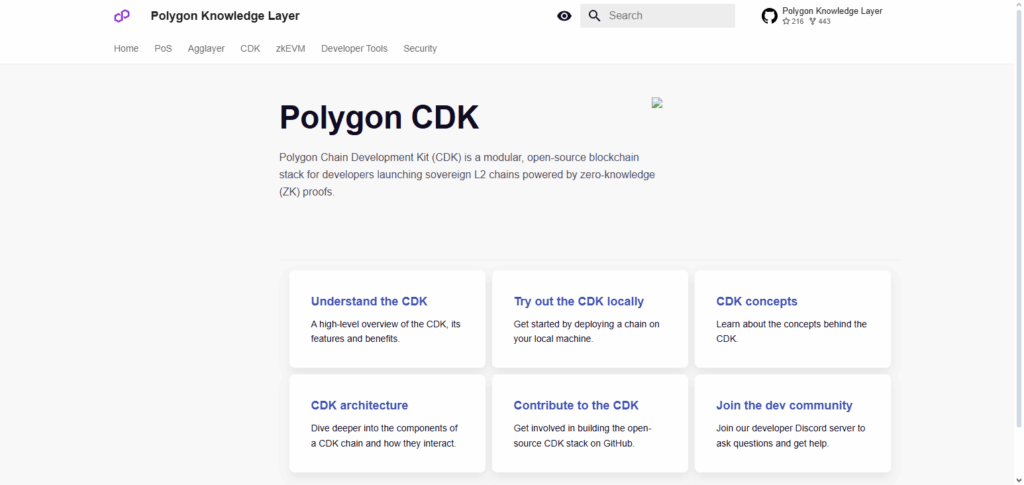Focus the Search input field
The image size is (1024, 485).
pyautogui.click(x=658, y=16)
